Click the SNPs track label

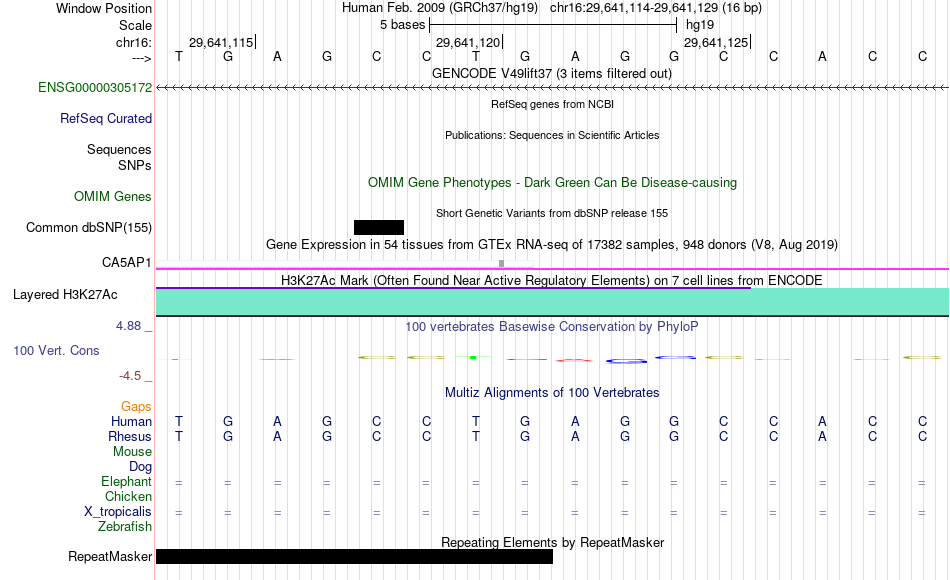(x=135, y=165)
